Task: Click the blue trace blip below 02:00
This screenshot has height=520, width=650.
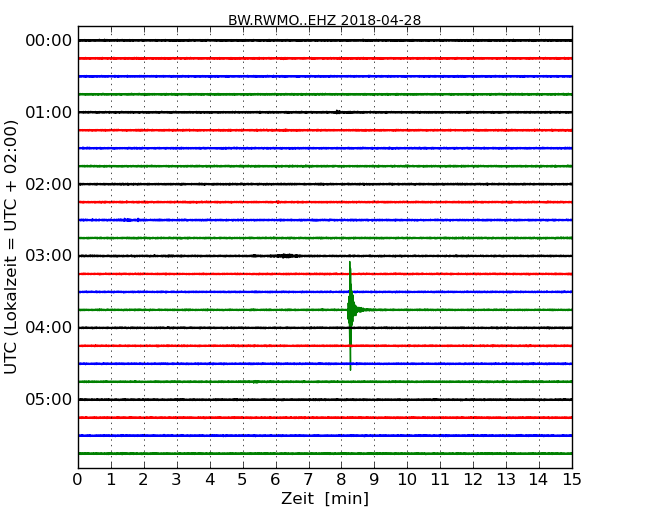Action: pos(131,220)
